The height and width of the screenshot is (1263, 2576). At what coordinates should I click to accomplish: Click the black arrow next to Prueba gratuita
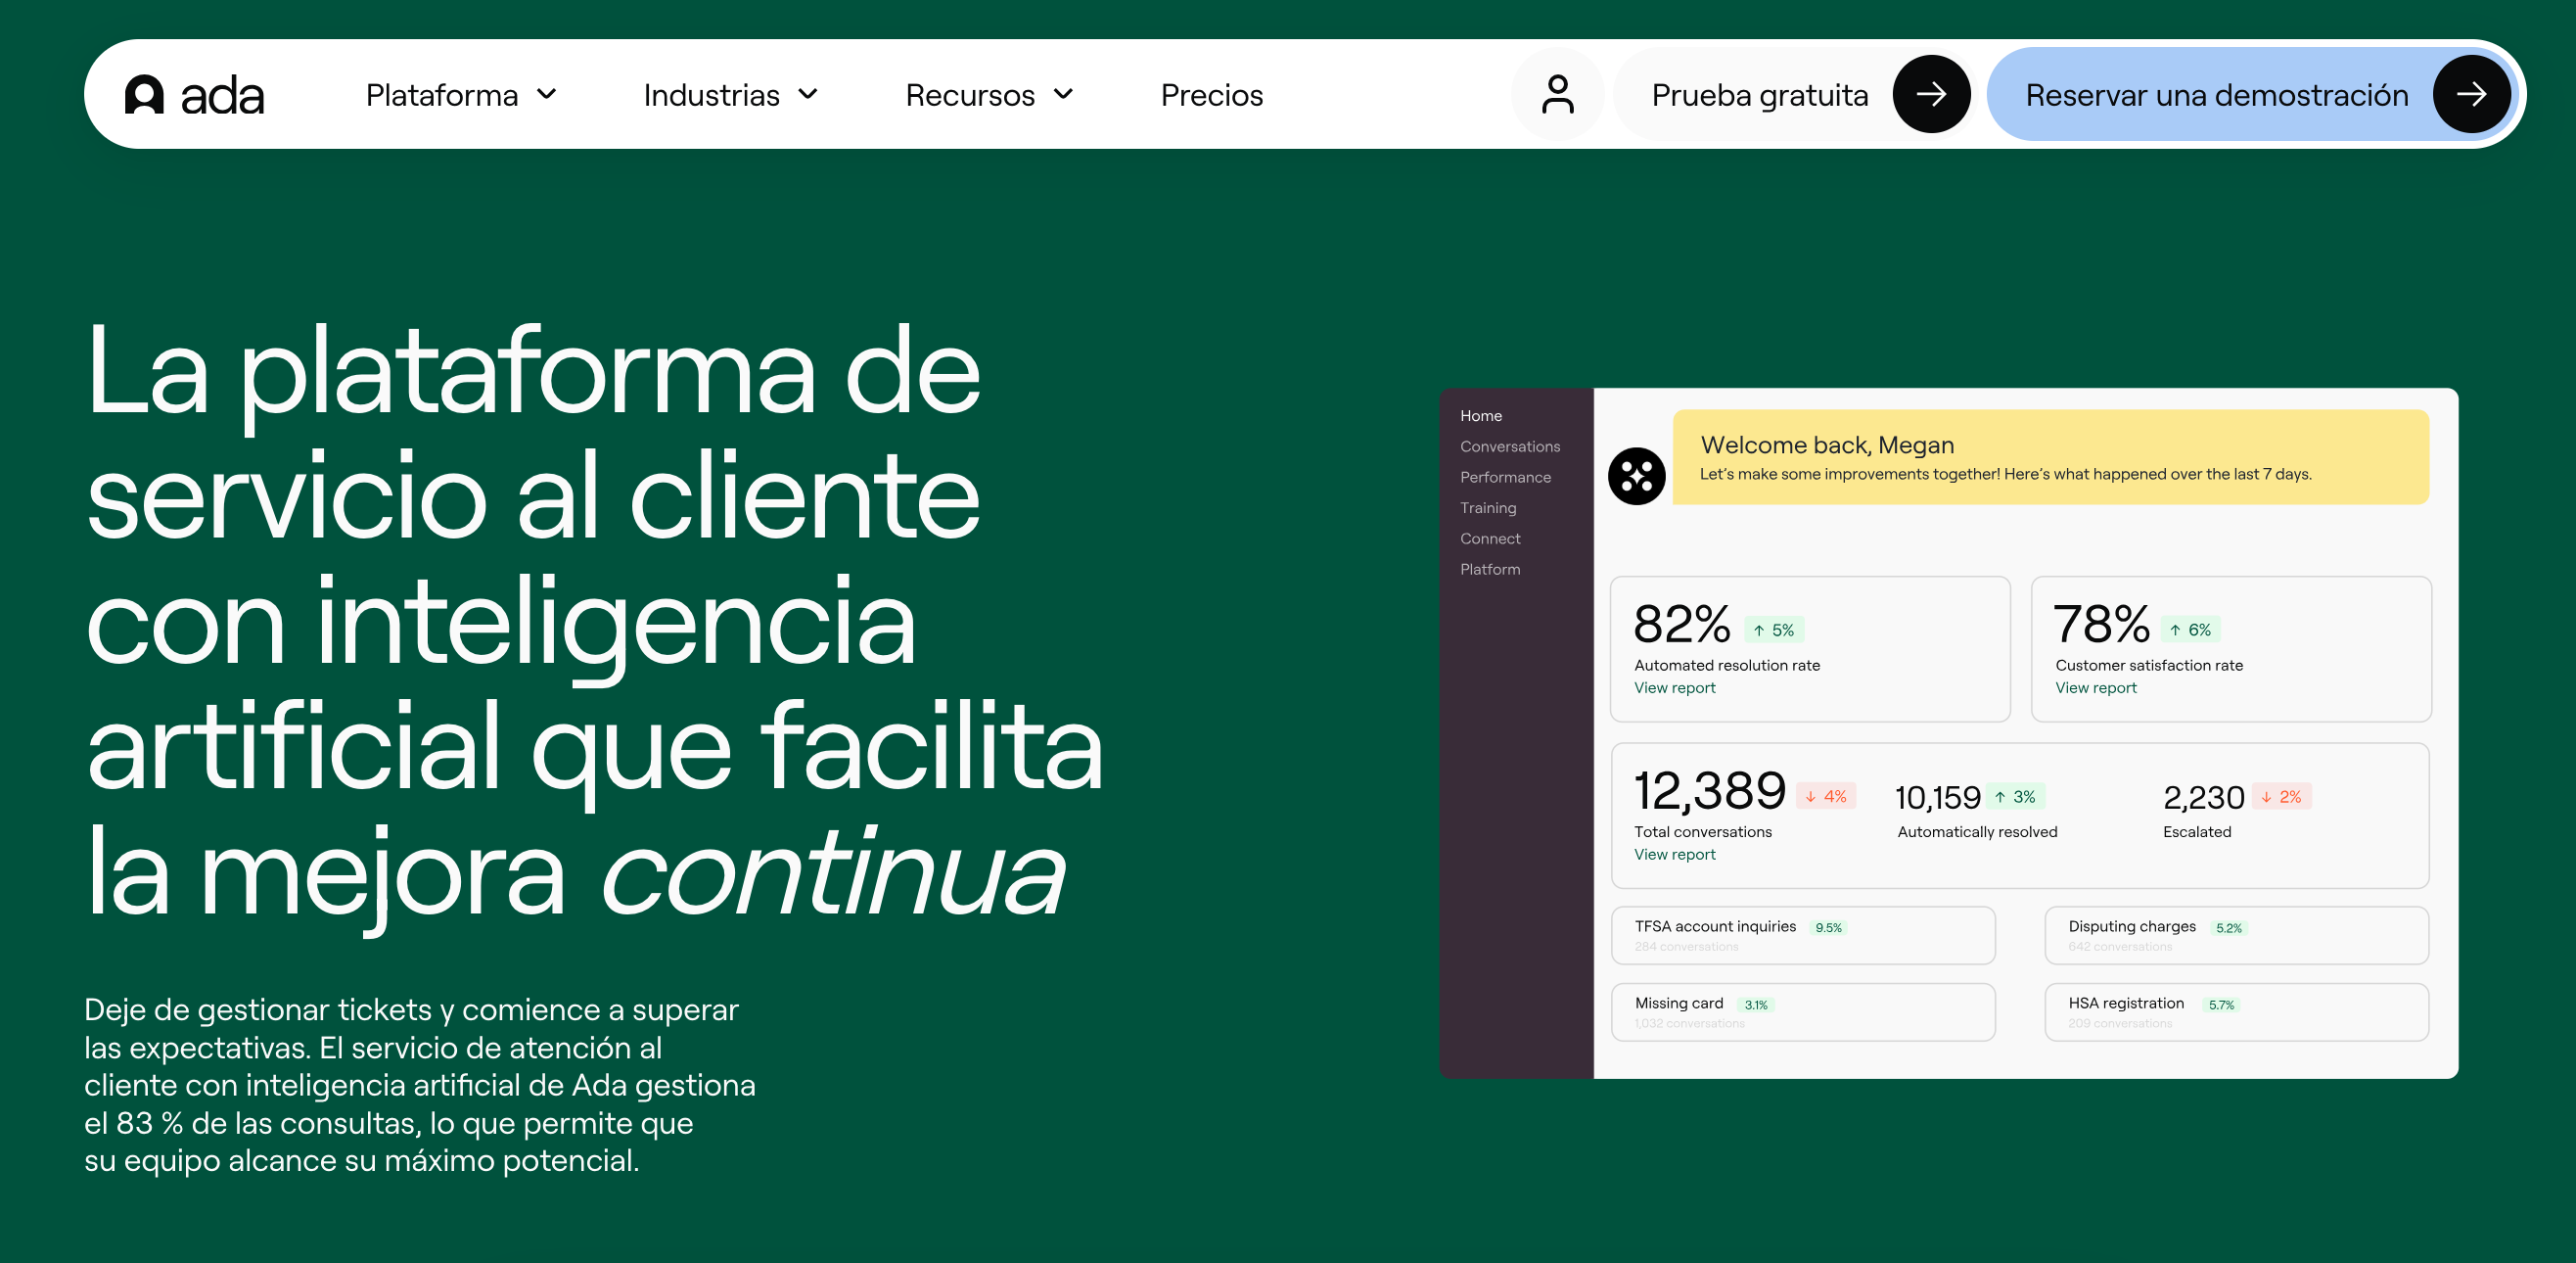pyautogui.click(x=1930, y=95)
